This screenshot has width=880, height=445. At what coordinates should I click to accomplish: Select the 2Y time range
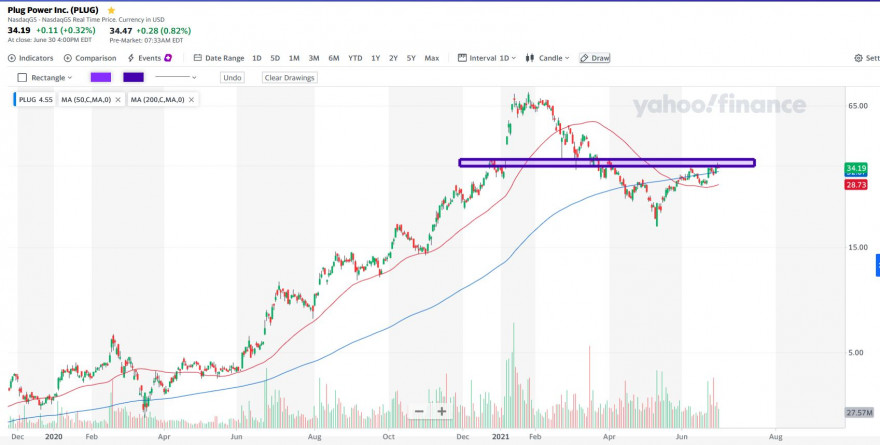[393, 58]
